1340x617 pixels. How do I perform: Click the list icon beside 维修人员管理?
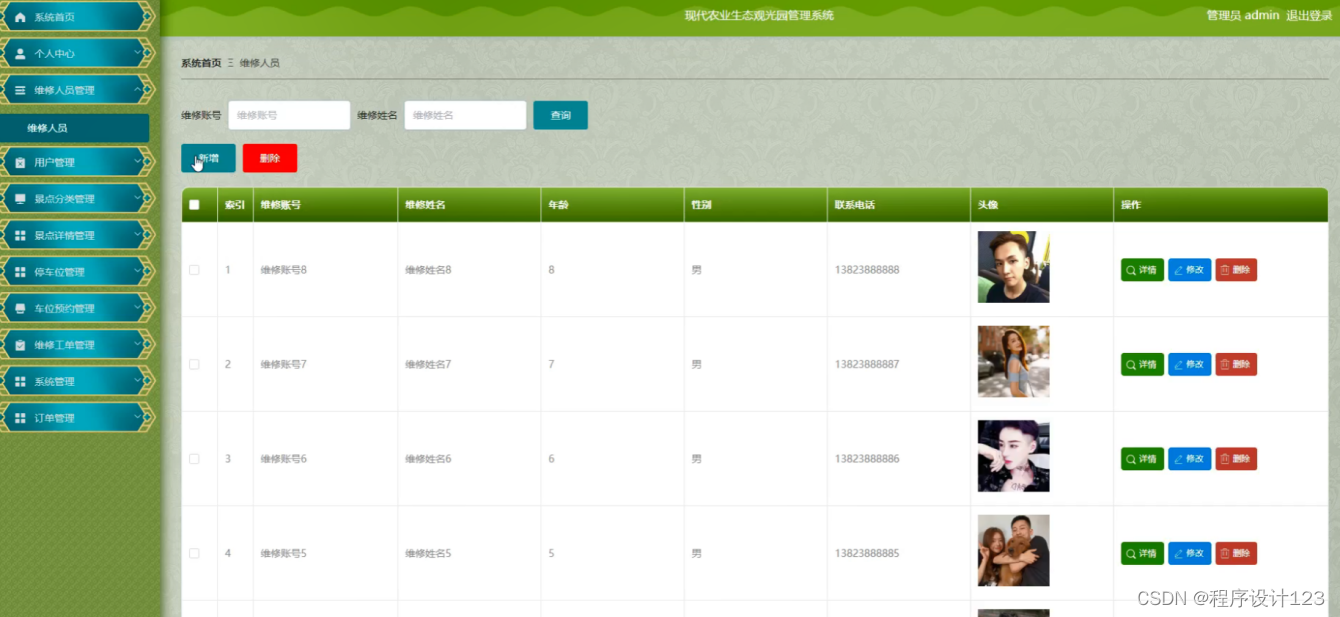point(20,90)
